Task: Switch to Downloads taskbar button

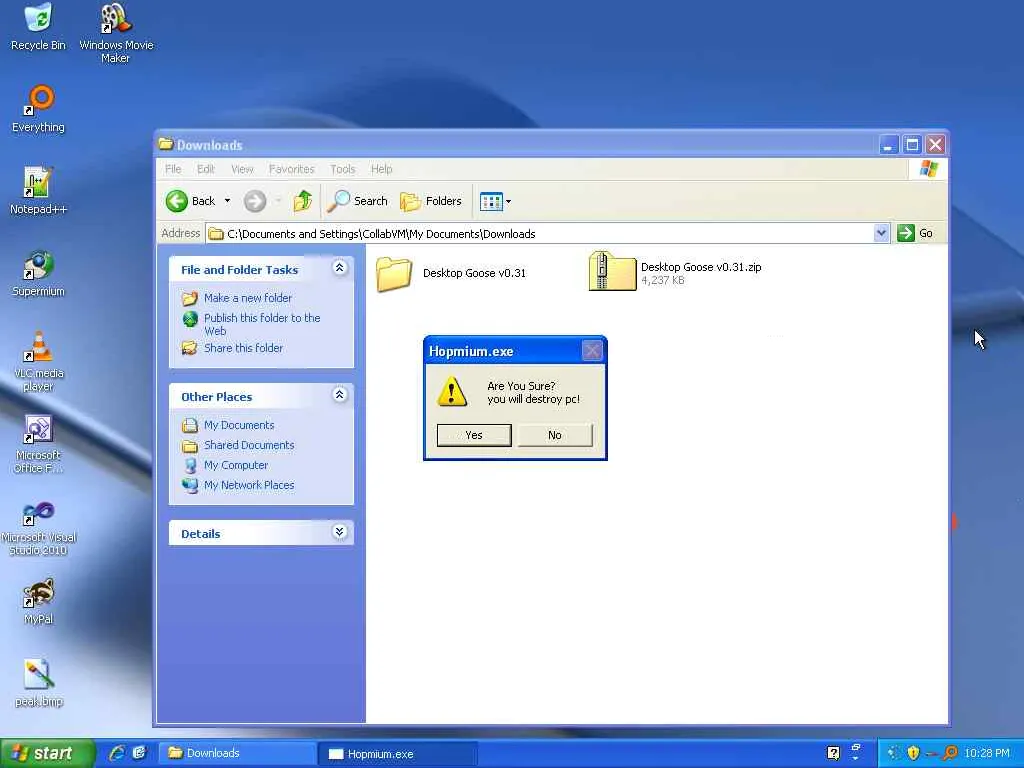Action: point(238,753)
